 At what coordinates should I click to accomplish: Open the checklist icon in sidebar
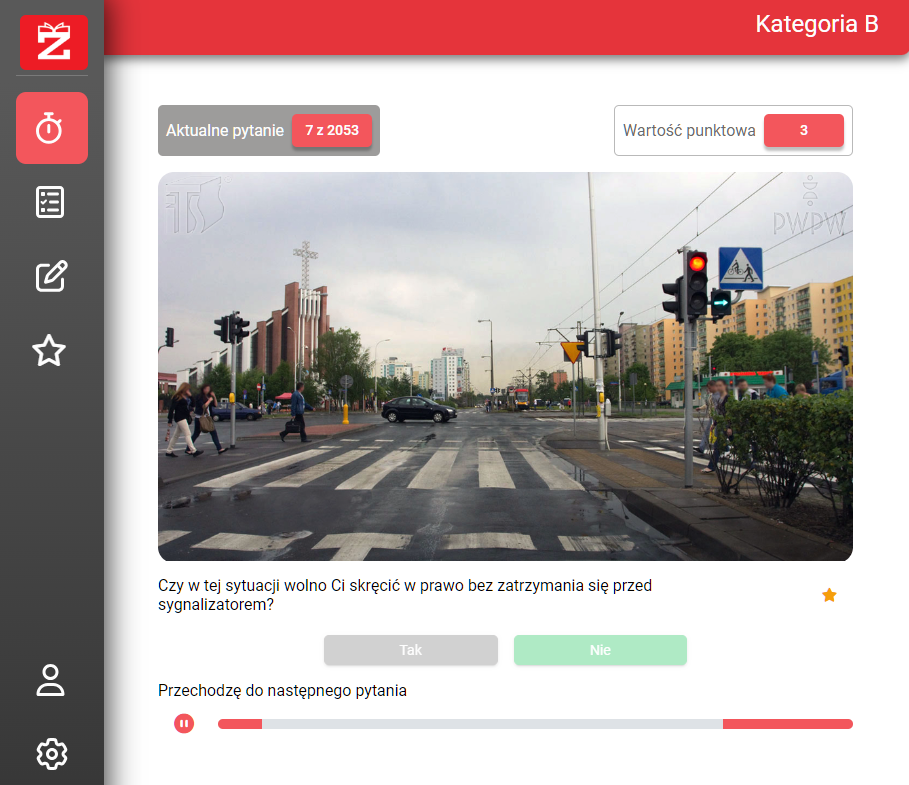[50, 202]
